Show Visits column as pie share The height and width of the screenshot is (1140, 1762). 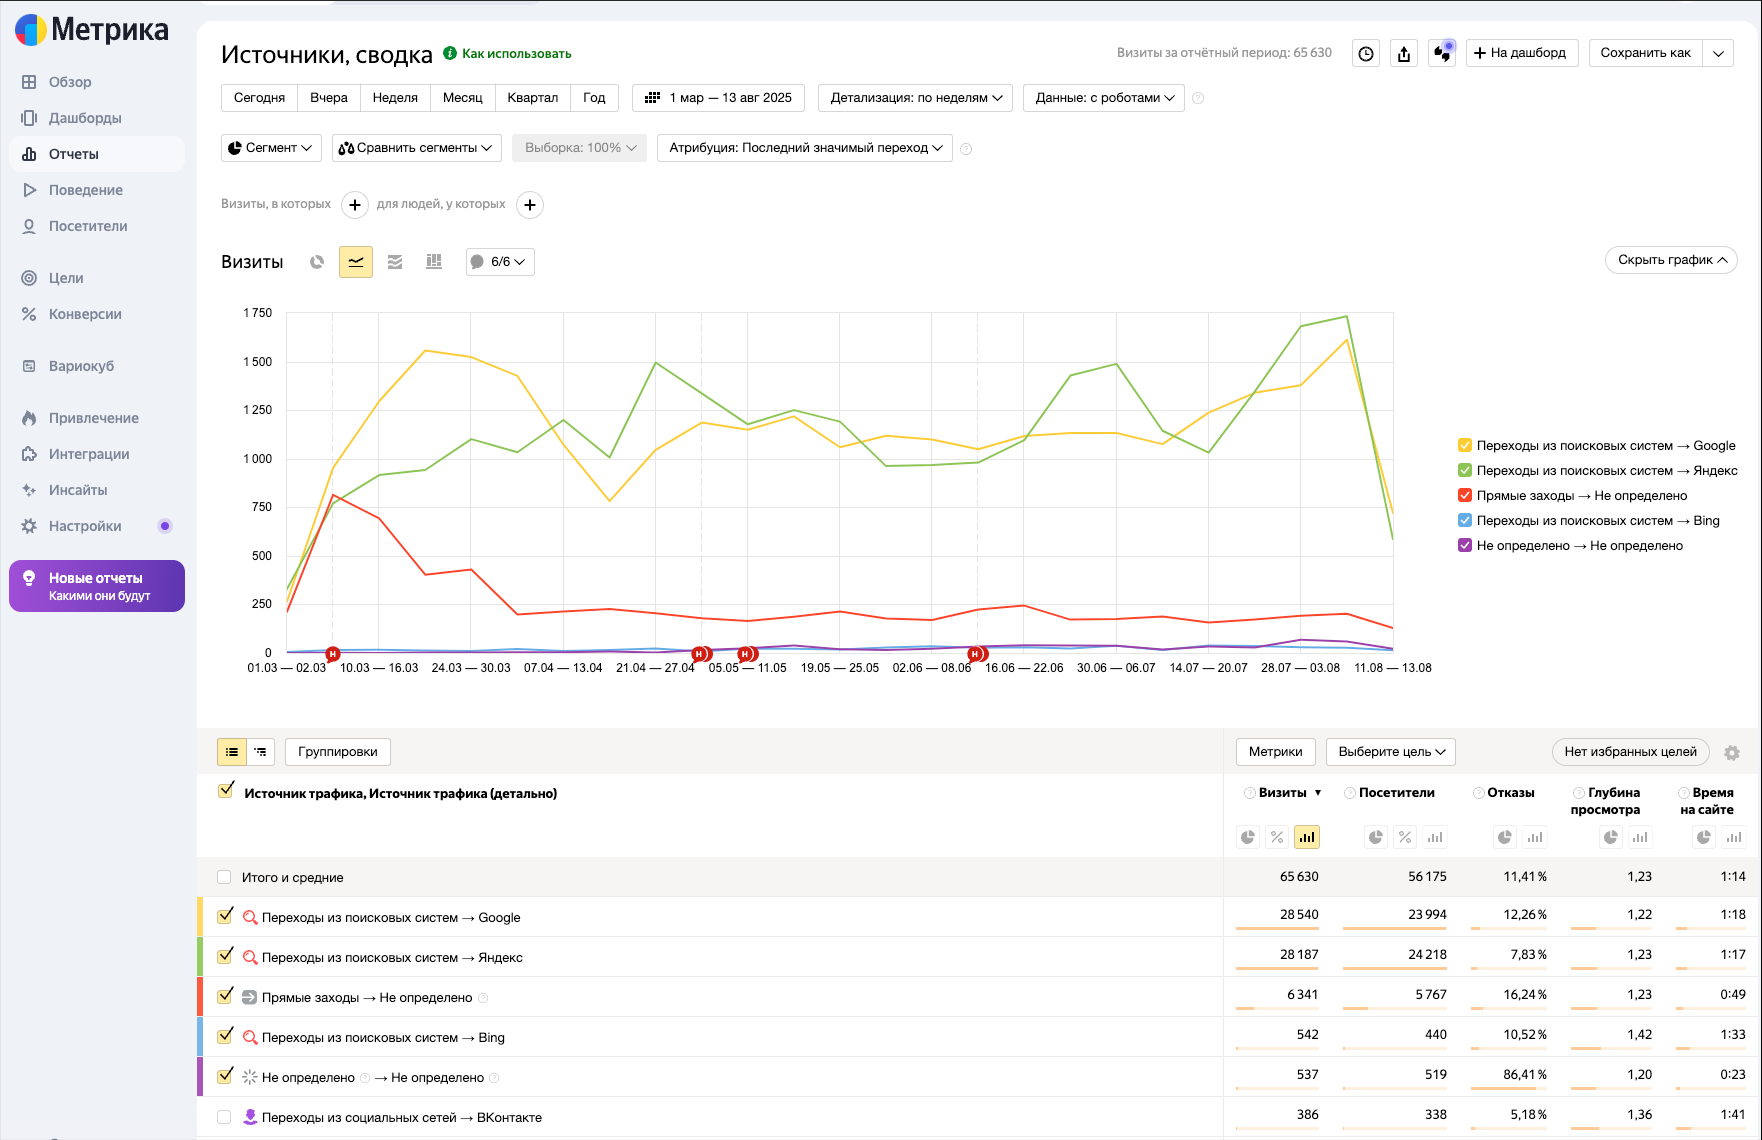pyautogui.click(x=1248, y=837)
